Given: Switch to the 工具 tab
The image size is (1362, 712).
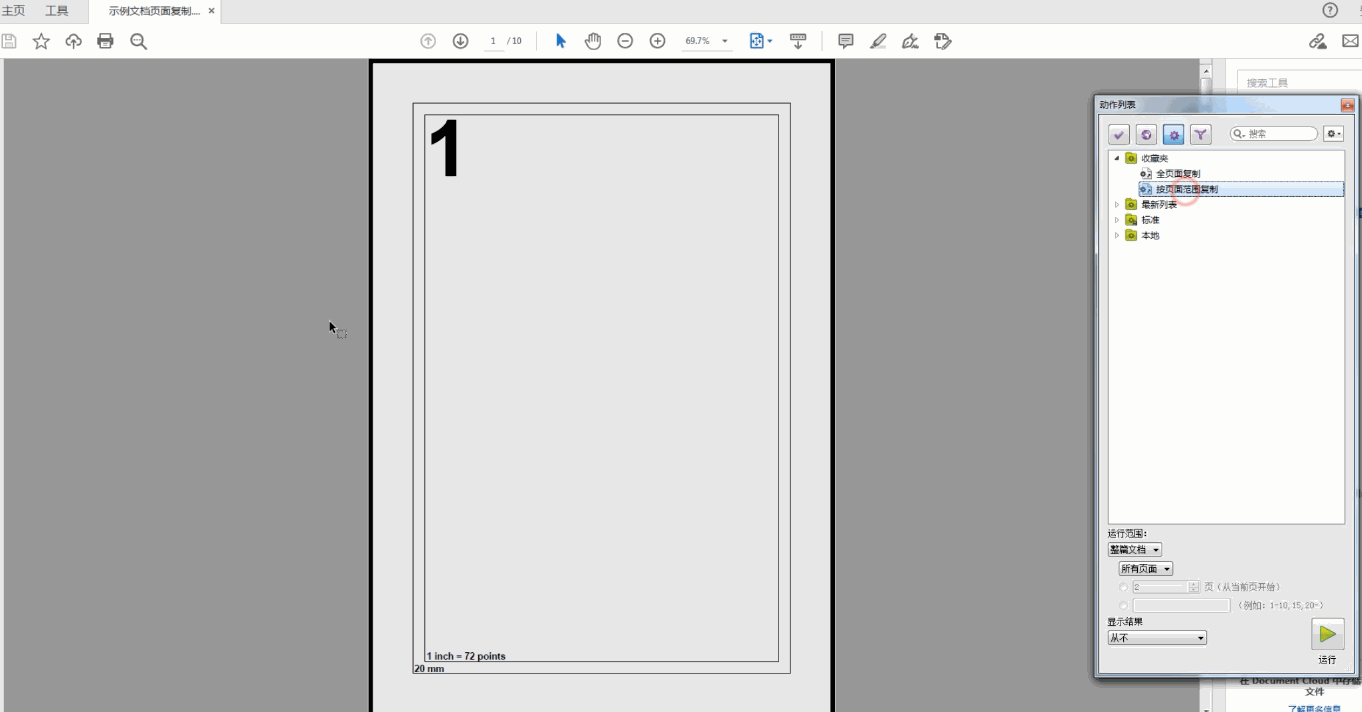Looking at the screenshot, I should point(57,11).
